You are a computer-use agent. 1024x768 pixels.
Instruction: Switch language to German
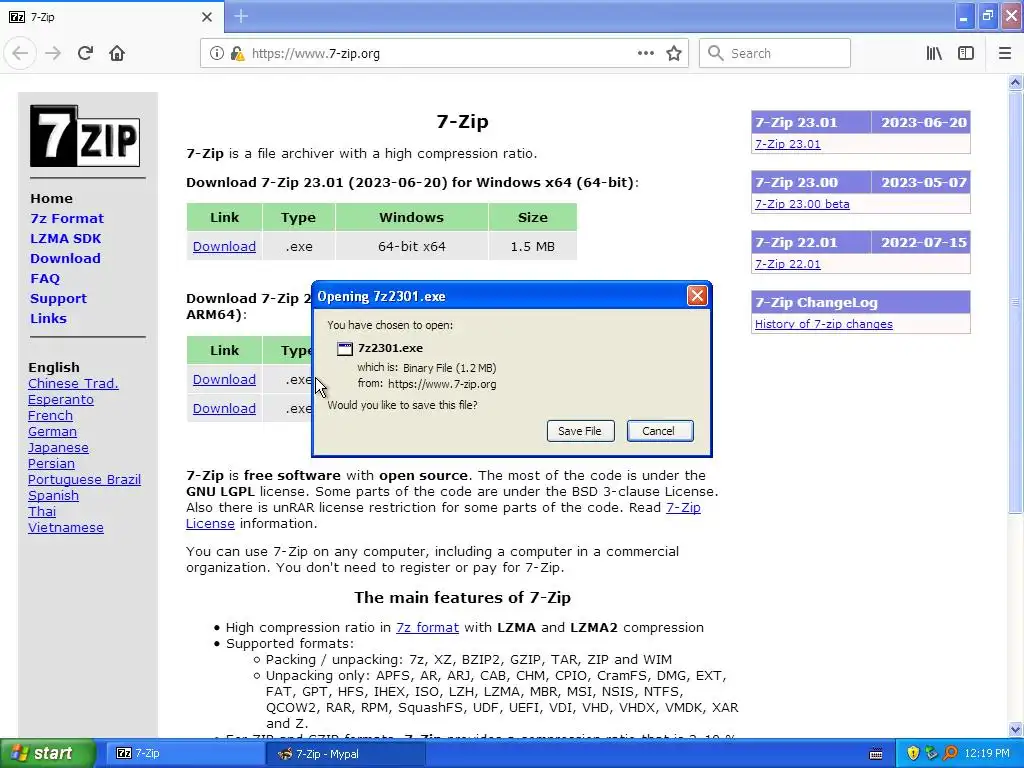click(x=52, y=432)
